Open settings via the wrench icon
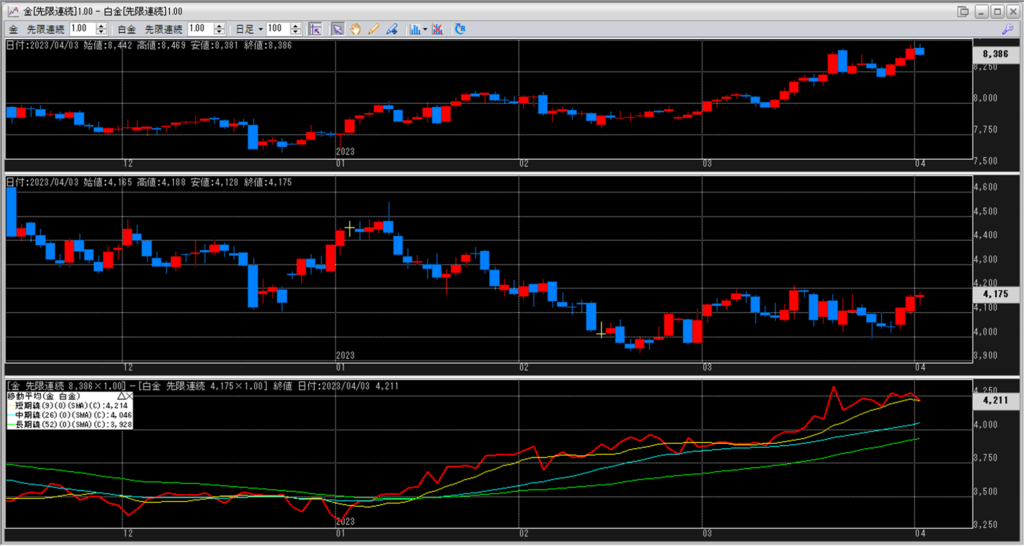Image resolution: width=1024 pixels, height=546 pixels. click(1006, 29)
